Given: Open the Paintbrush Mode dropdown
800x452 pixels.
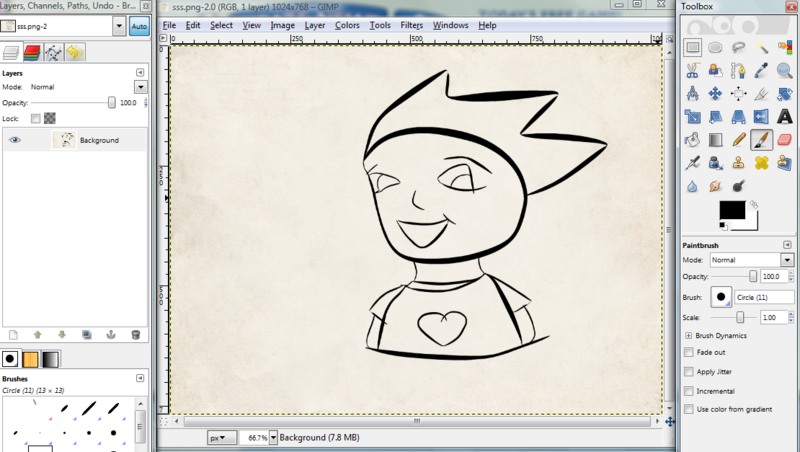Looking at the screenshot, I should point(751,259).
